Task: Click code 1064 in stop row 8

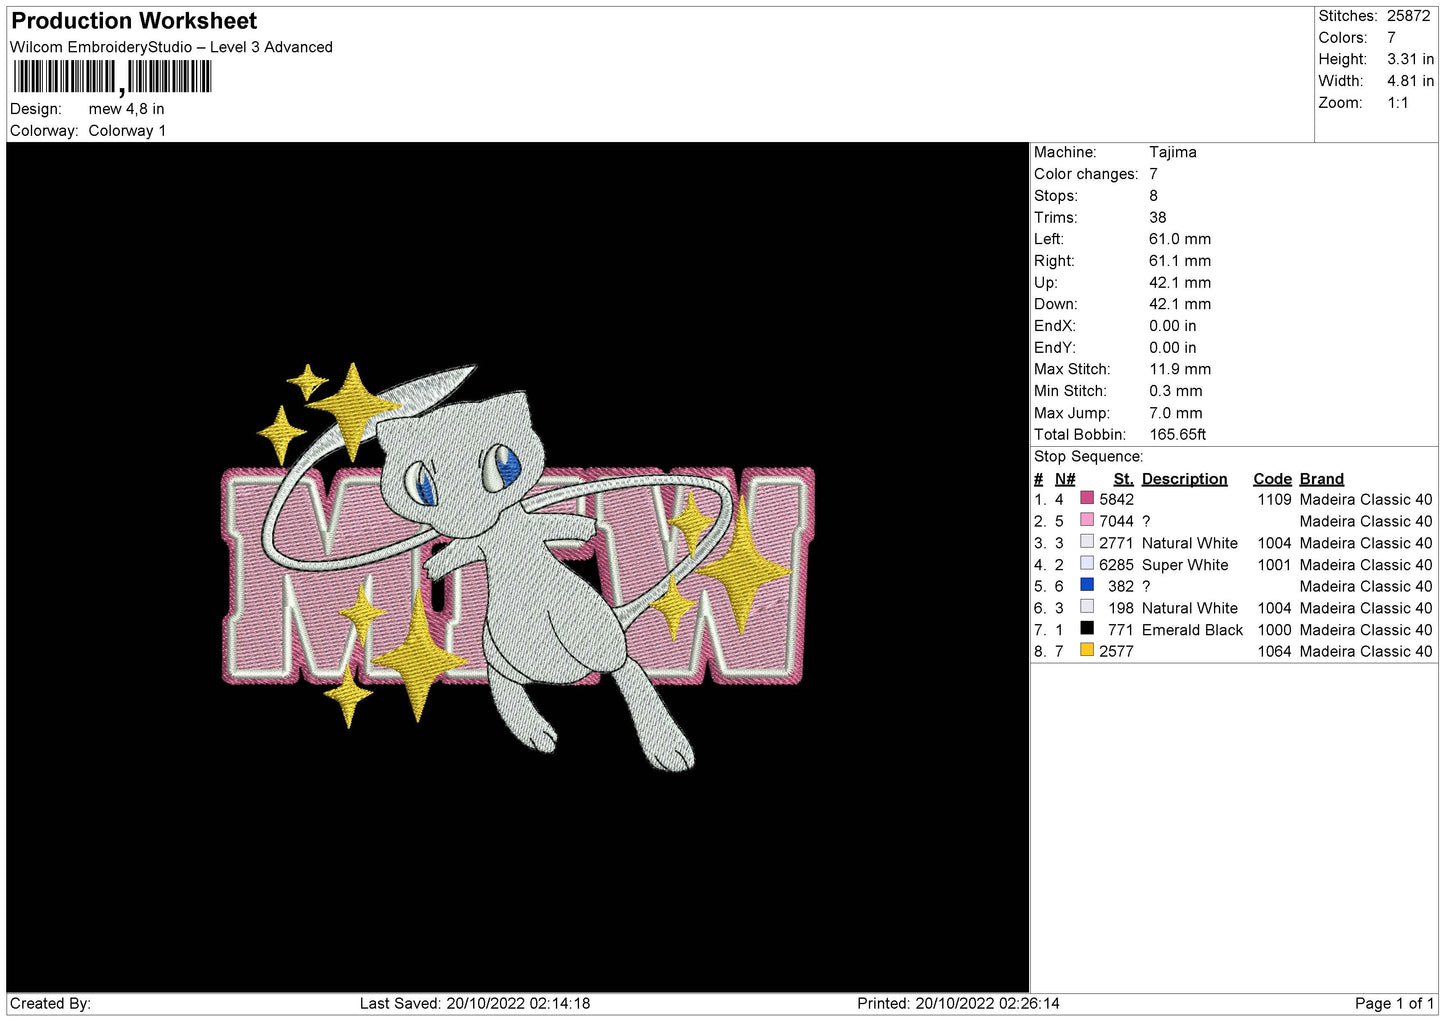Action: coord(1274,652)
